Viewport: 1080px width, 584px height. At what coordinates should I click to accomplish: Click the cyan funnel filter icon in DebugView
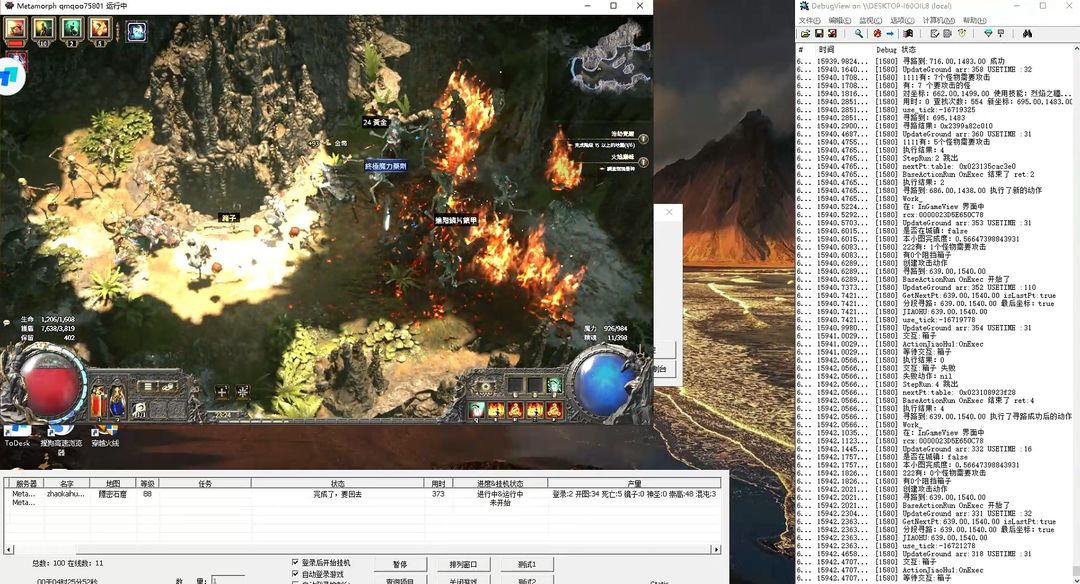(988, 33)
